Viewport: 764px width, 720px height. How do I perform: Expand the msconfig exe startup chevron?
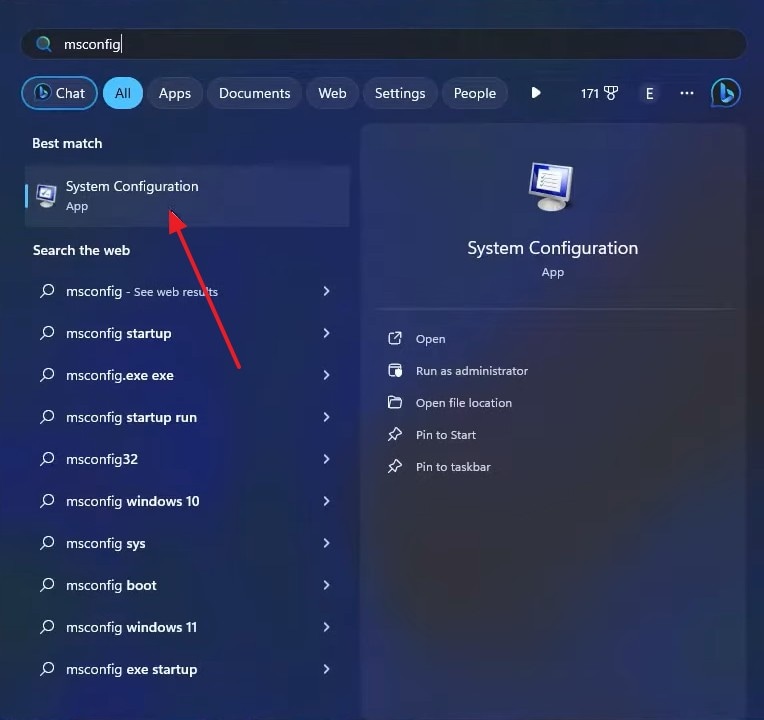(326, 668)
